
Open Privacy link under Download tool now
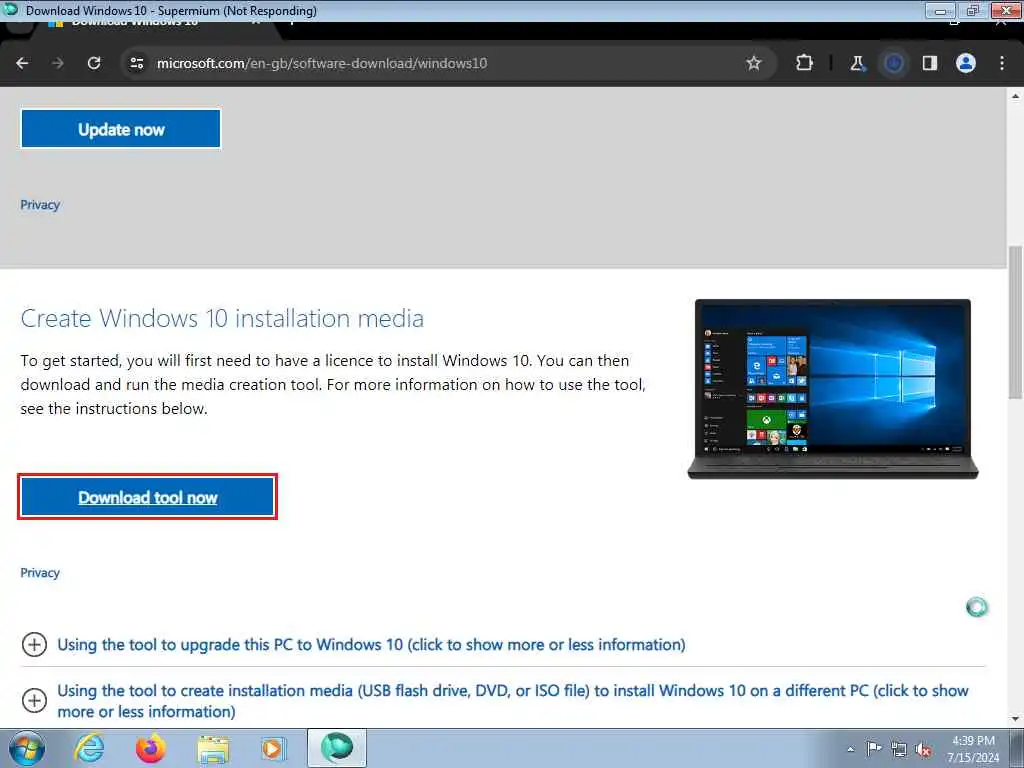point(40,573)
